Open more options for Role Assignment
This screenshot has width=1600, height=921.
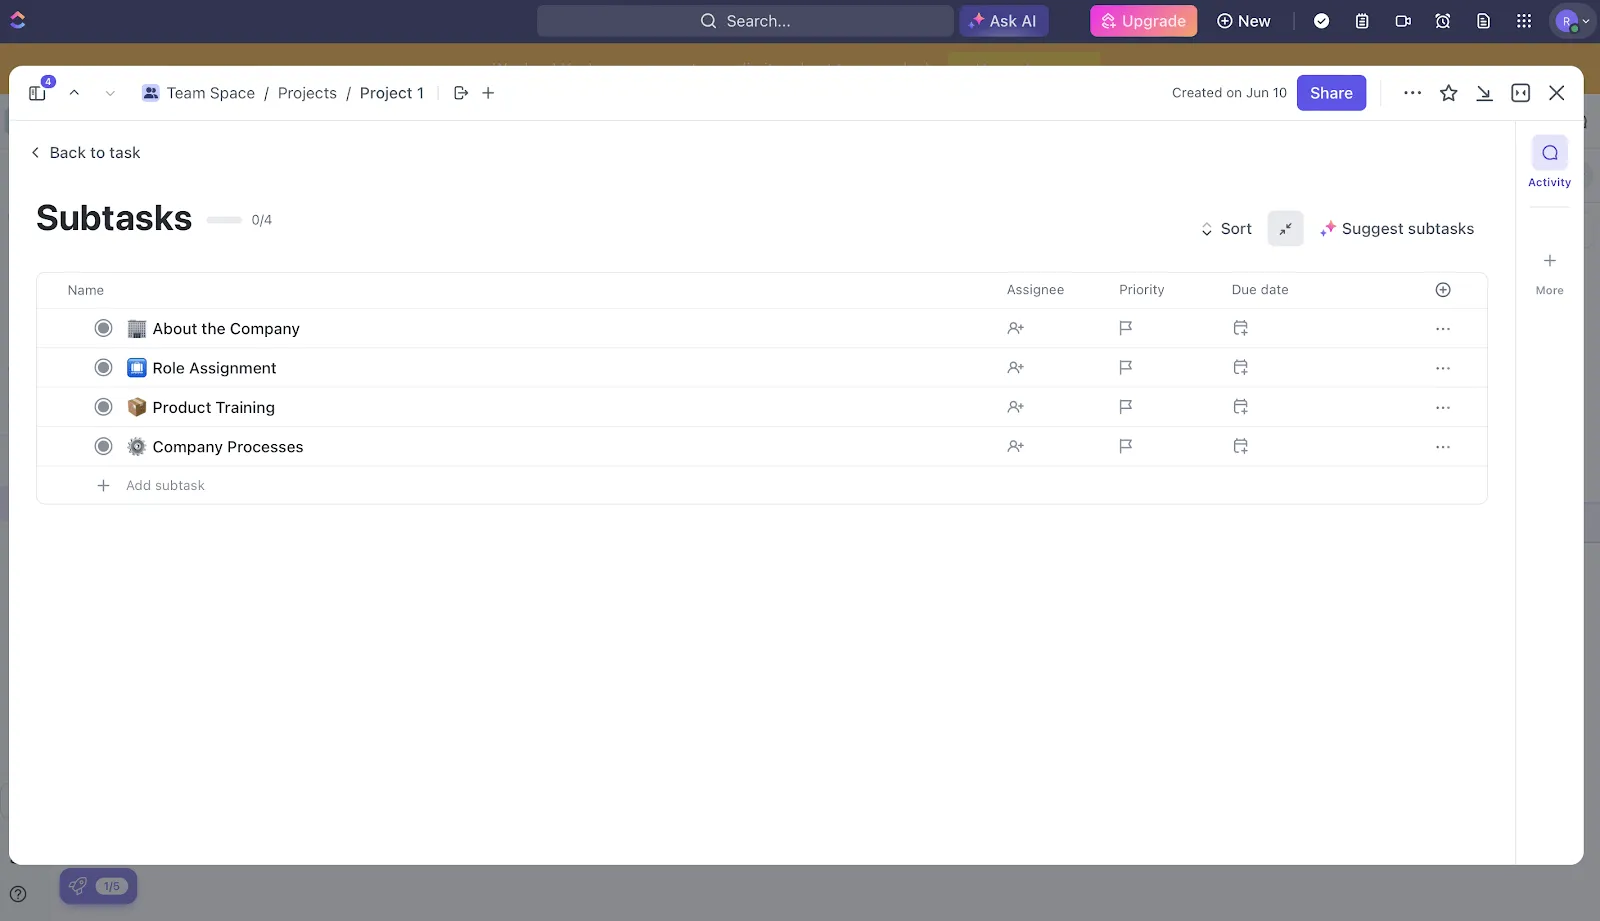tap(1443, 368)
